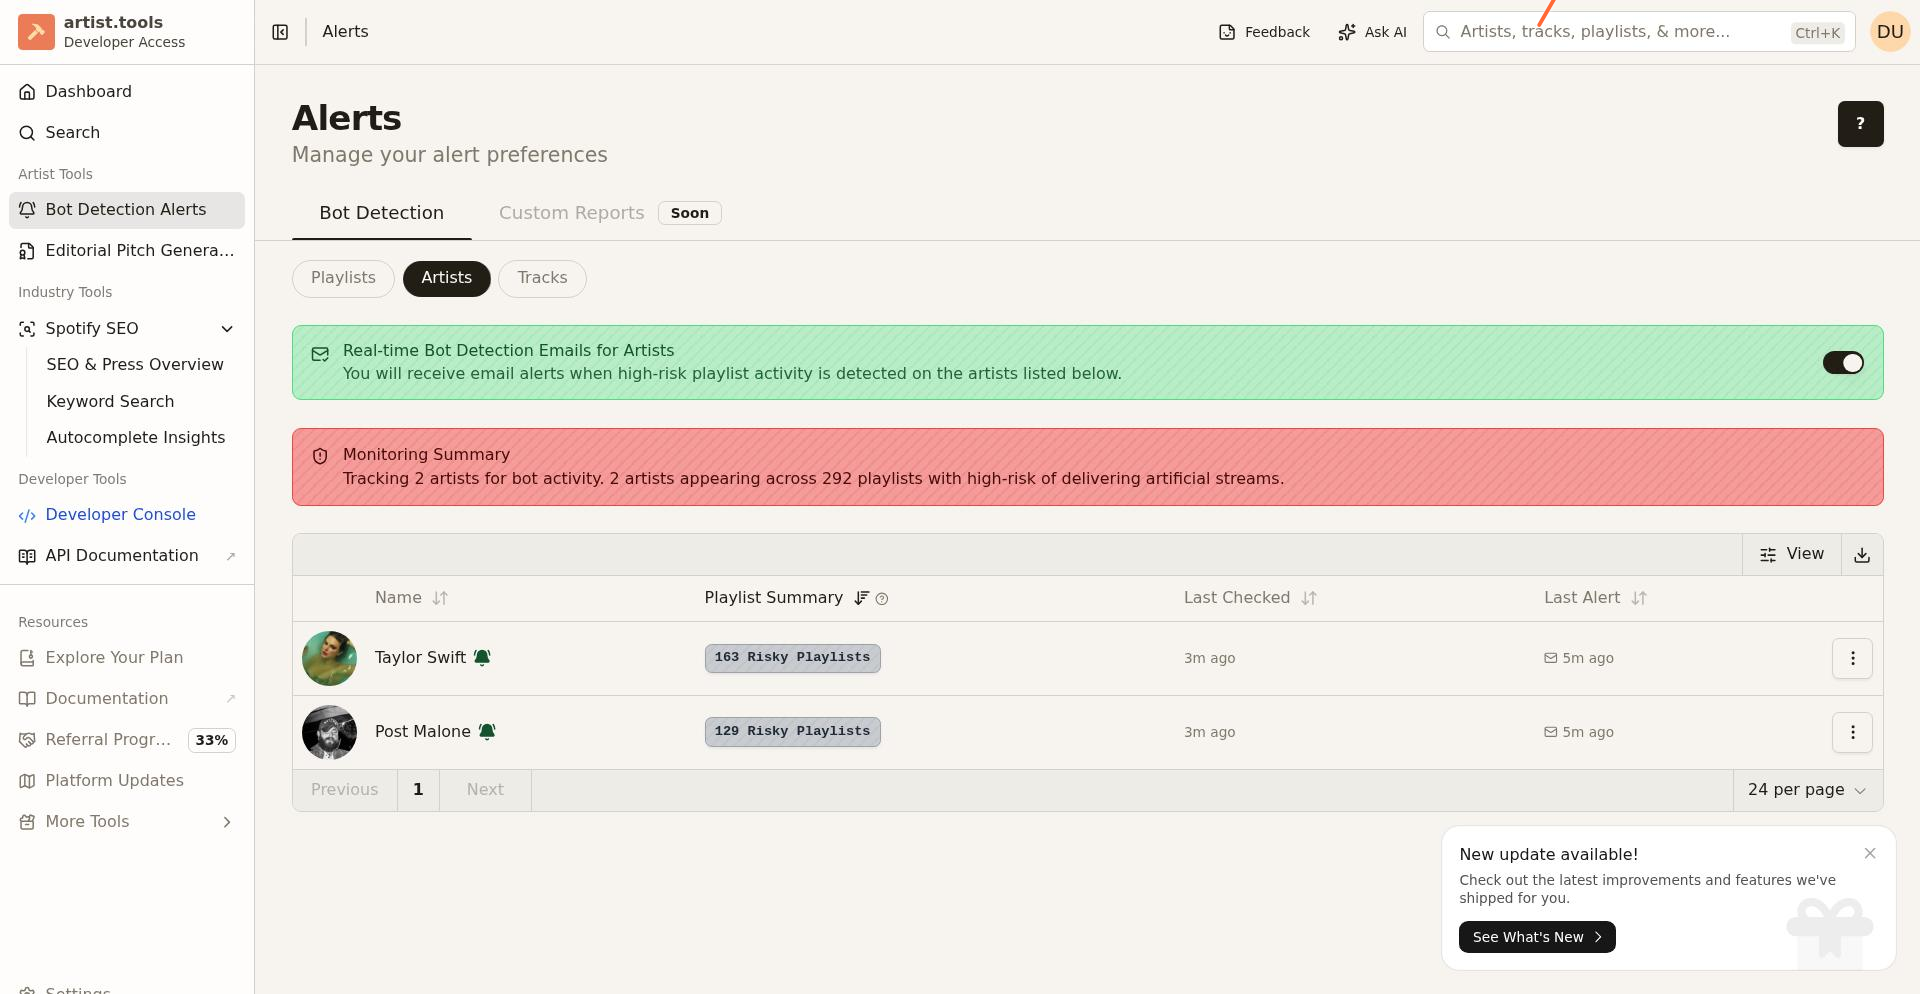Select Bot Detection Alerts sidebar item
The height and width of the screenshot is (994, 1920).
click(127, 210)
